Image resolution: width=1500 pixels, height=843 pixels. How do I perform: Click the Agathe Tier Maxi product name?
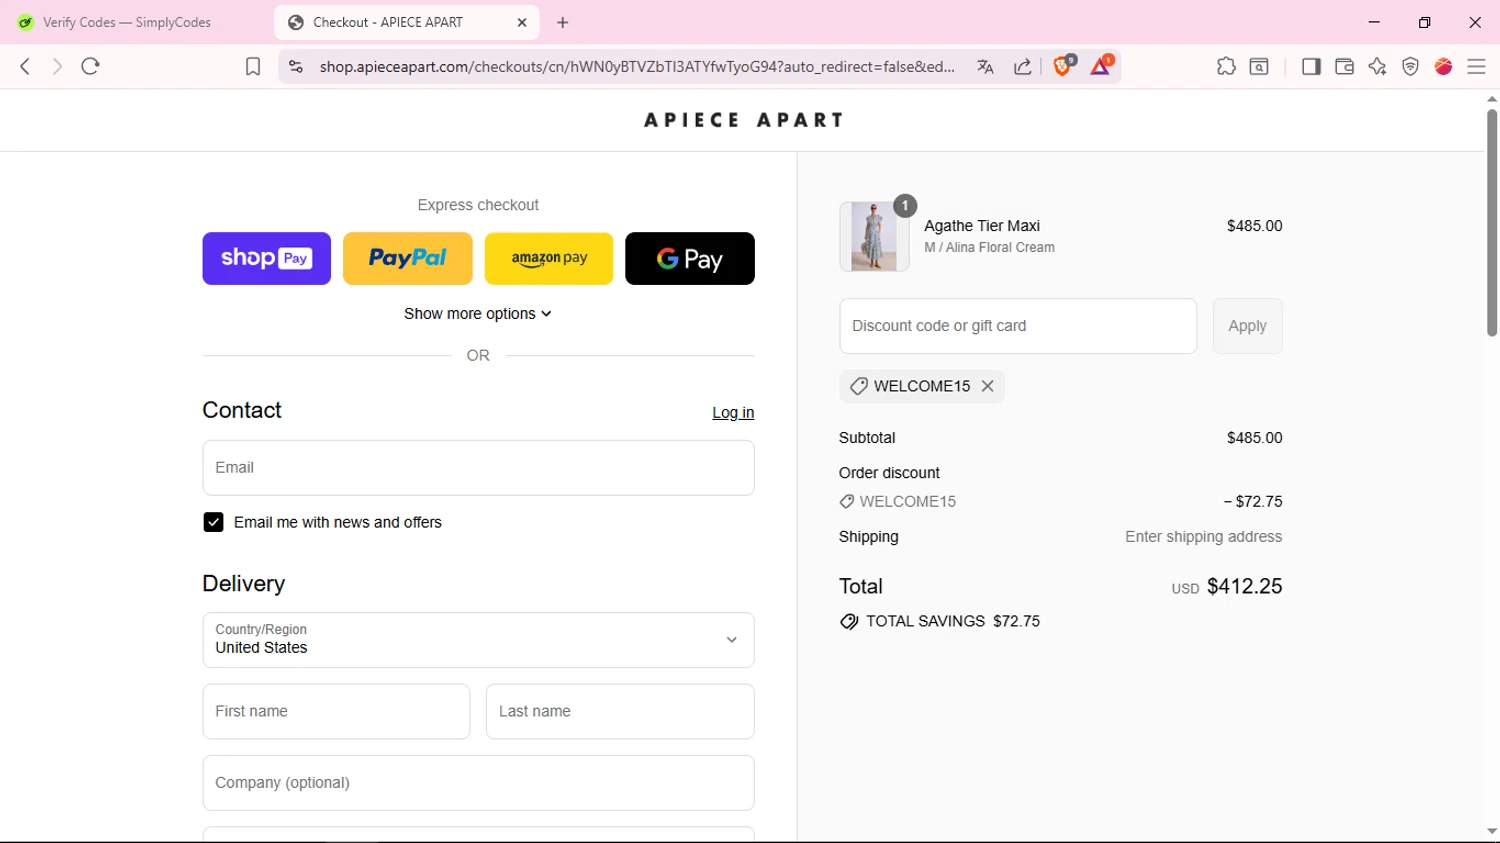coord(982,226)
